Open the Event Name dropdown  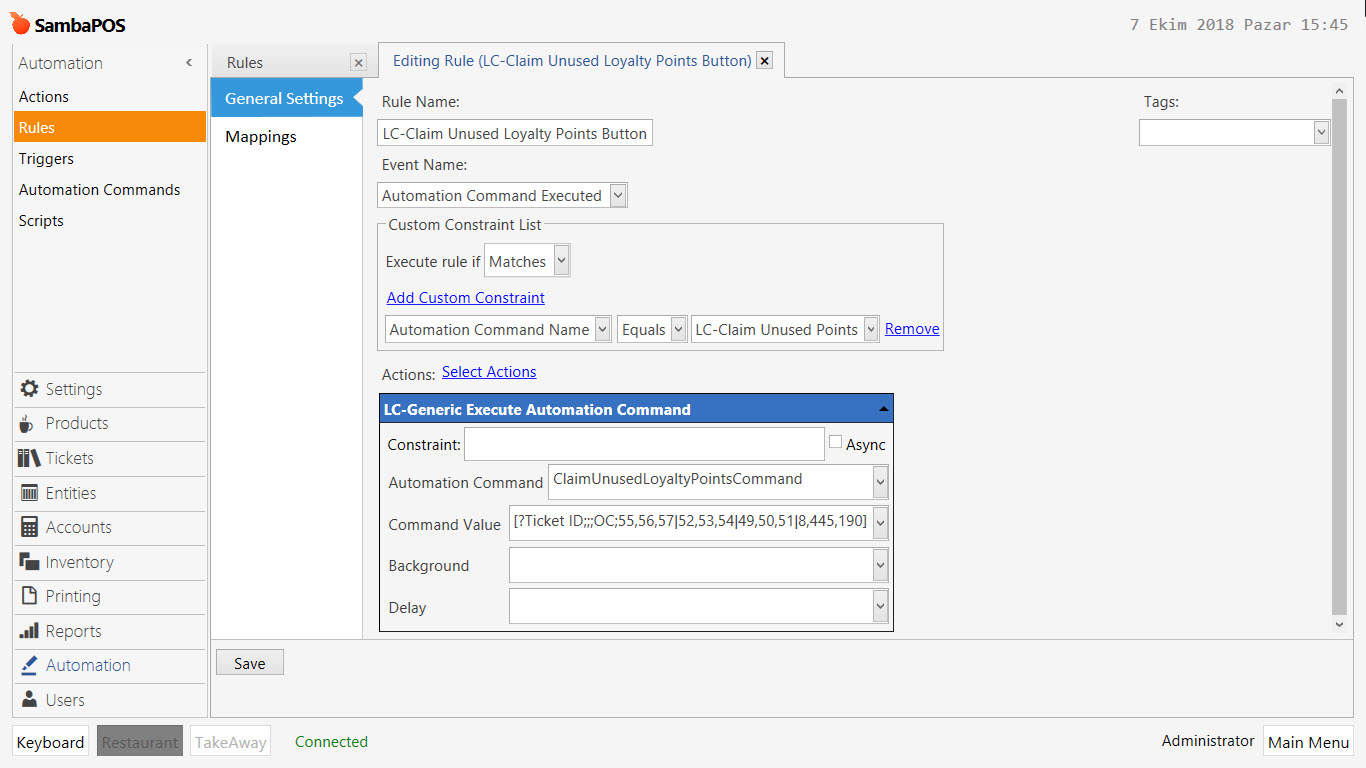tap(618, 195)
